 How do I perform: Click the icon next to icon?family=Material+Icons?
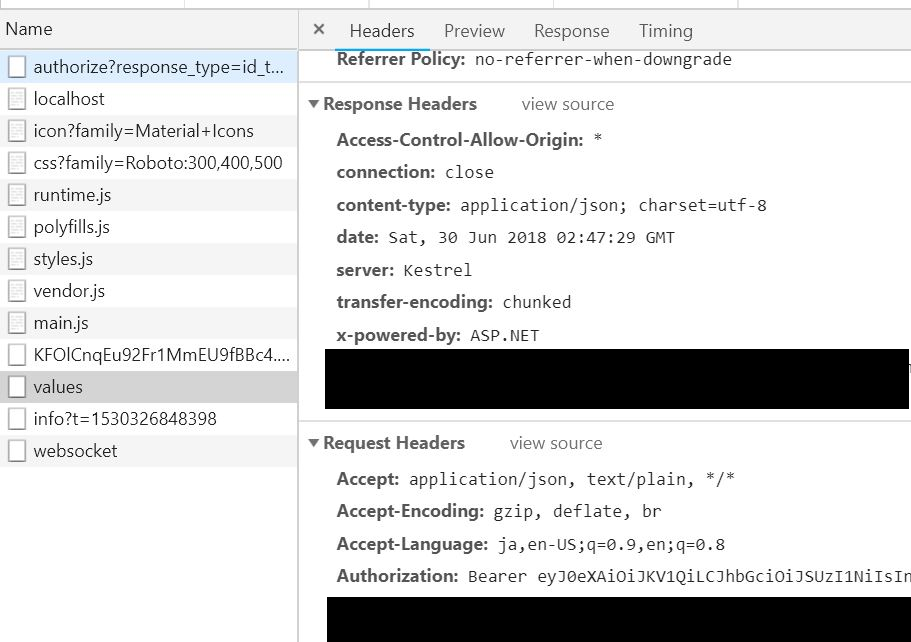tap(17, 131)
